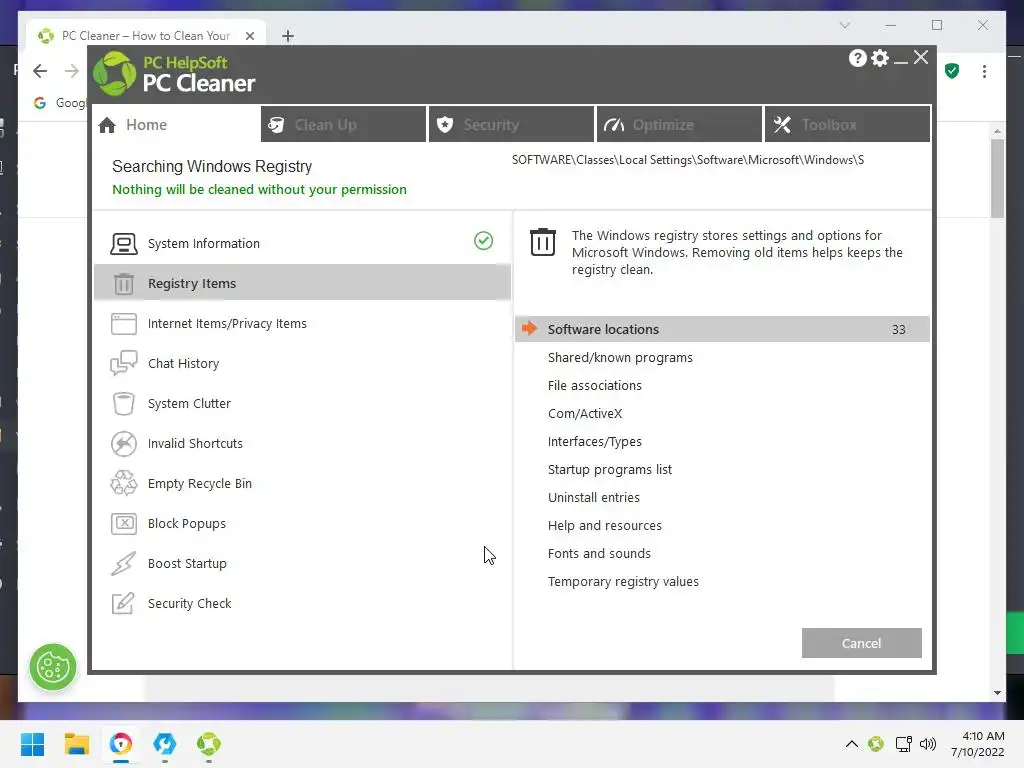
Task: Select Block Popups entry
Action: (x=302, y=523)
